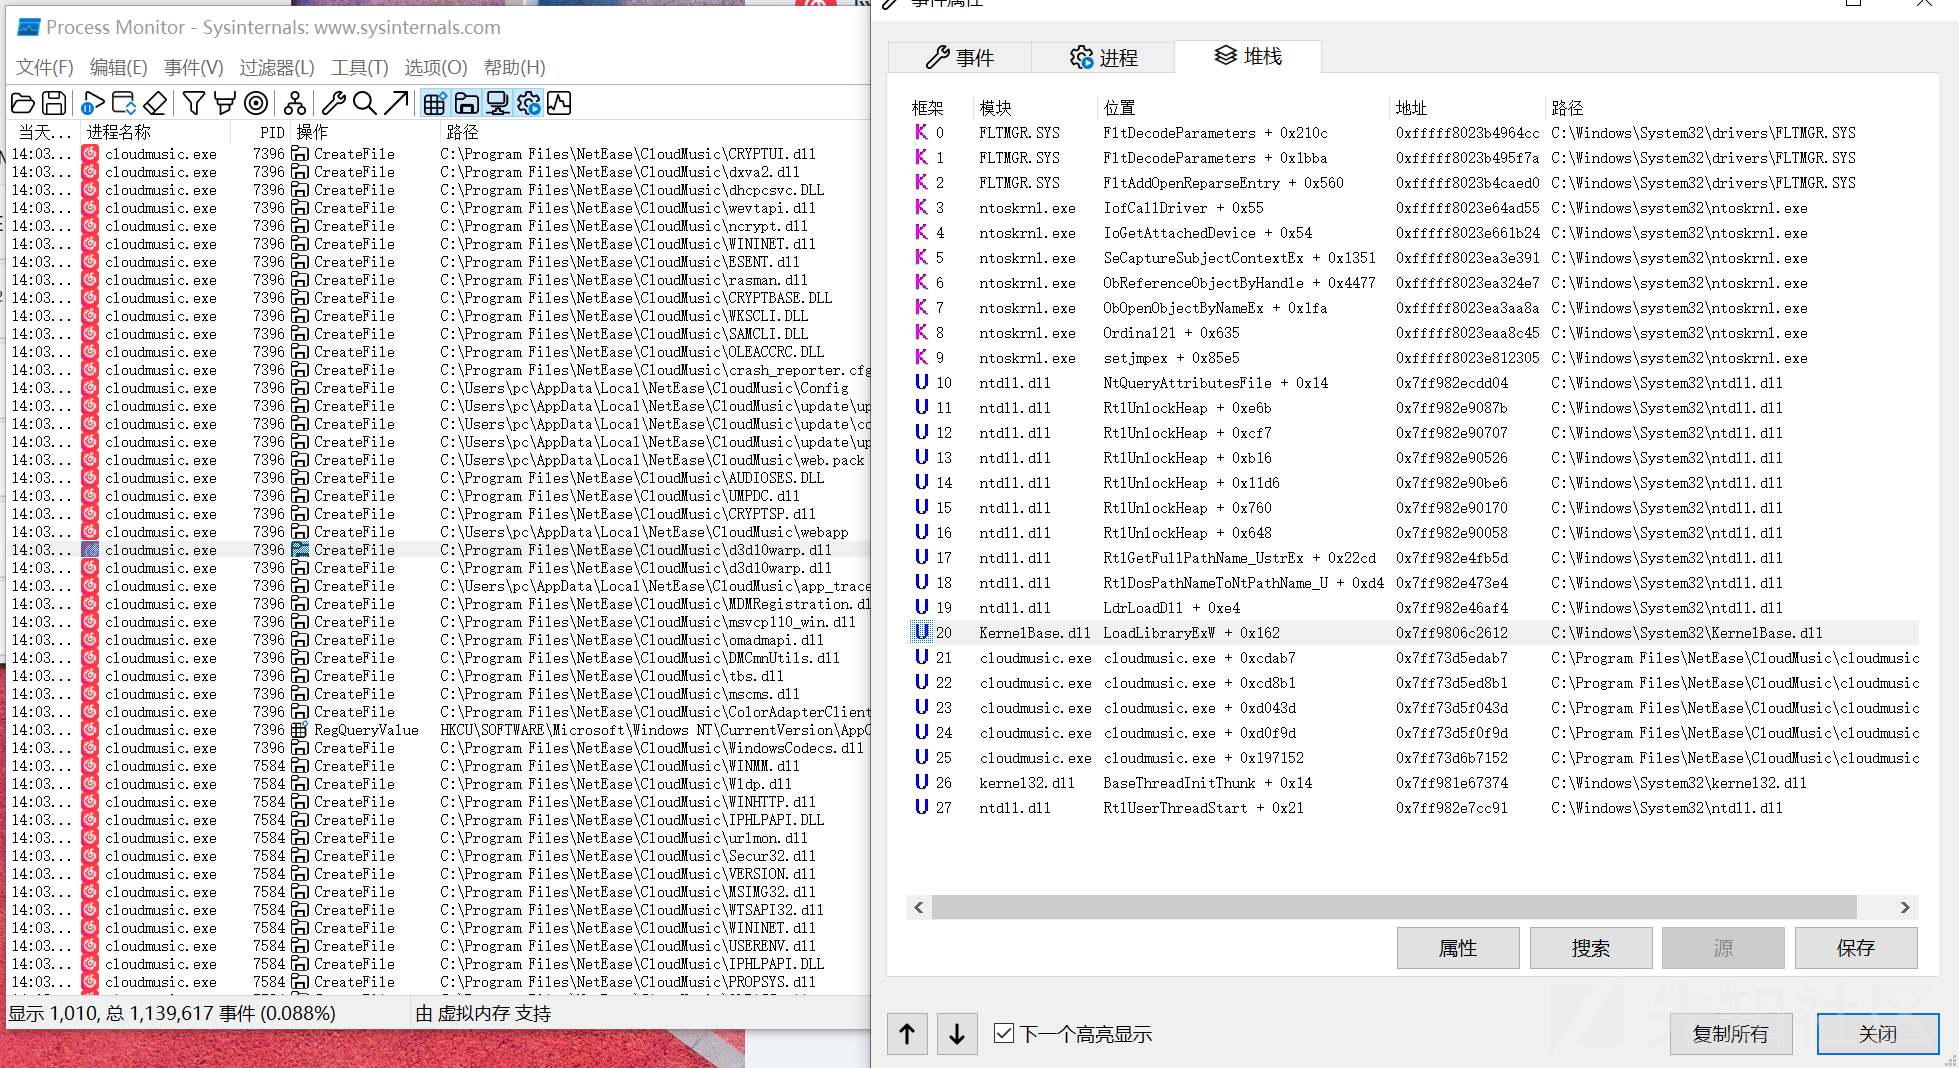Switch to the 进程 tab
The image size is (1959, 1068).
1103,57
